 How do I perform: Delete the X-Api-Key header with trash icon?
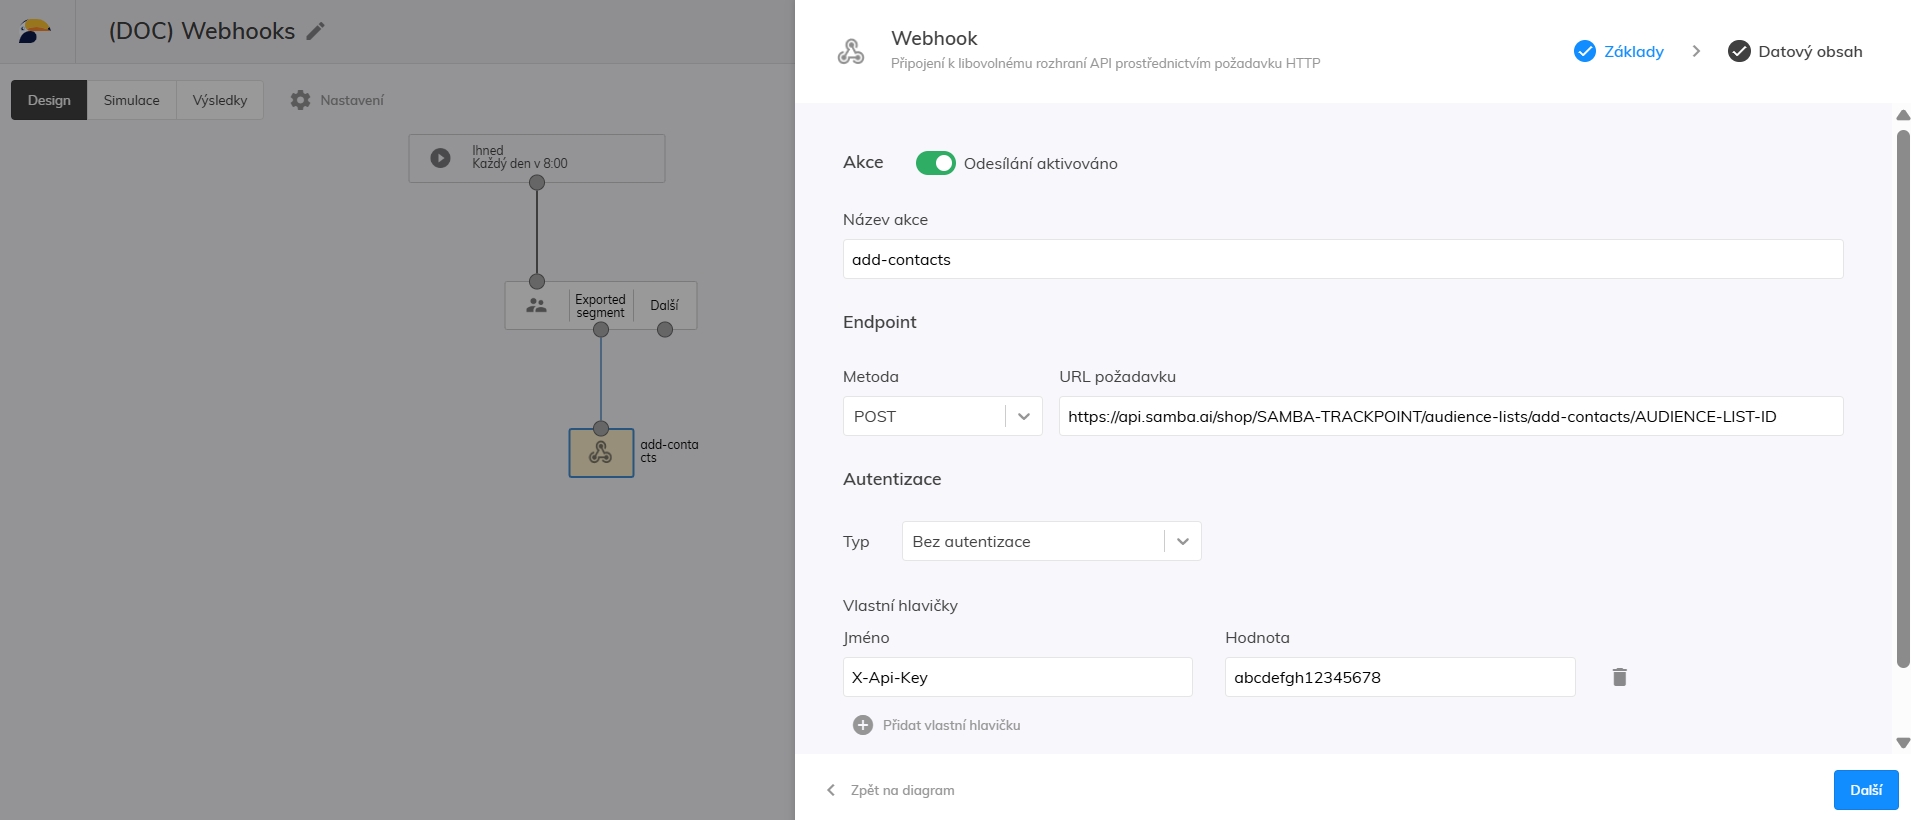click(x=1619, y=677)
